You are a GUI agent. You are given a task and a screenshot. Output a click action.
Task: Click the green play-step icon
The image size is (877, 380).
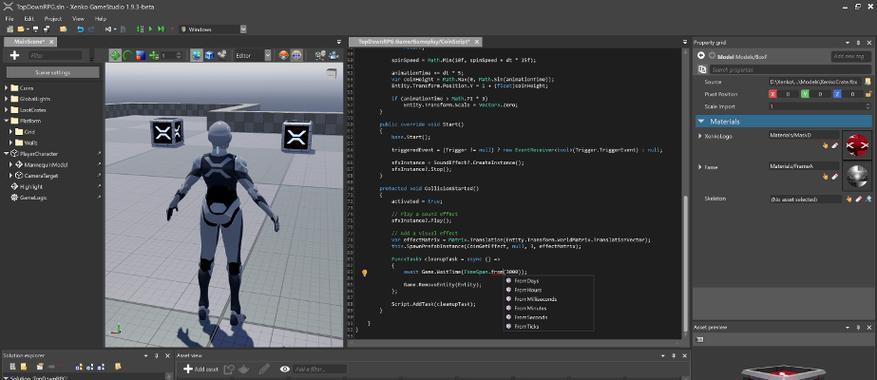point(161,29)
